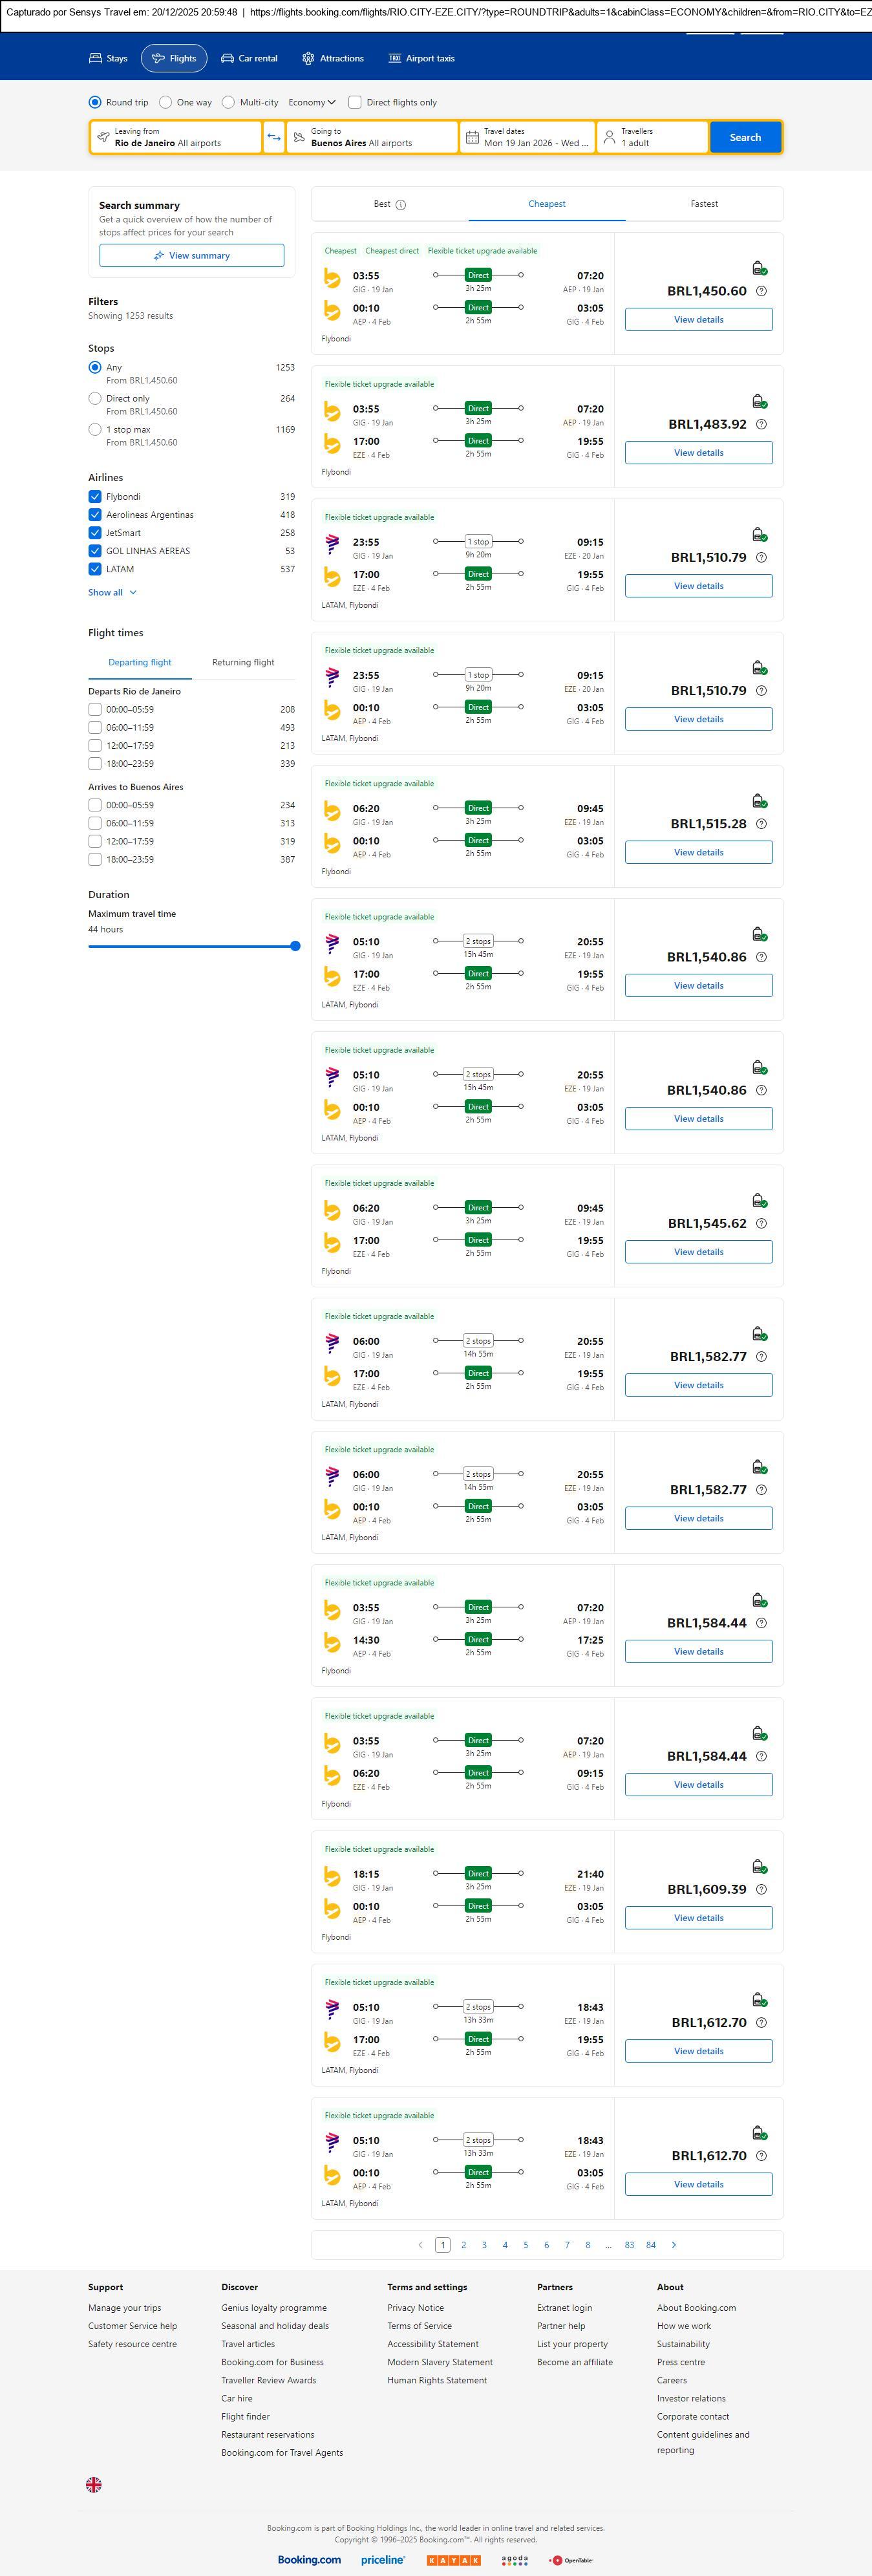Click the Car rental icon in top navigation

click(228, 58)
